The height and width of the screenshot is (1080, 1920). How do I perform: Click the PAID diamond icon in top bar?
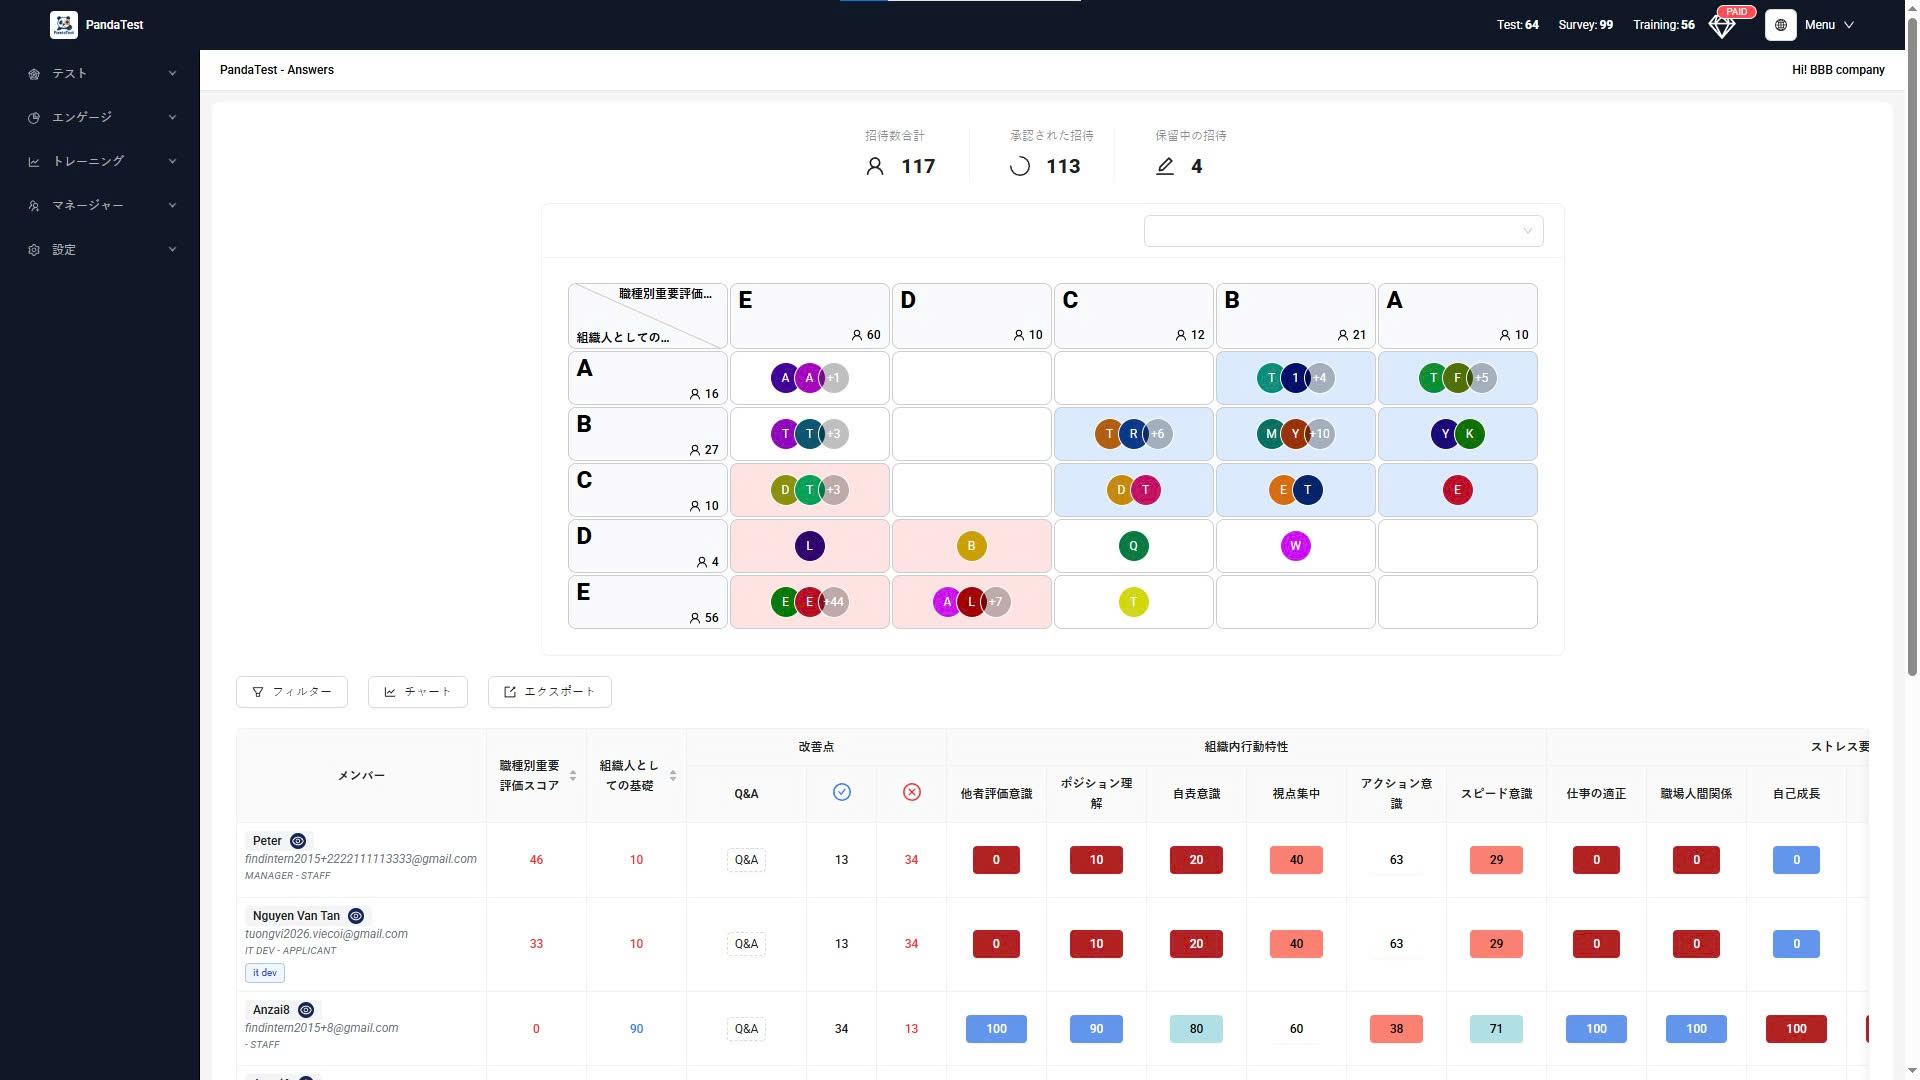tap(1721, 27)
